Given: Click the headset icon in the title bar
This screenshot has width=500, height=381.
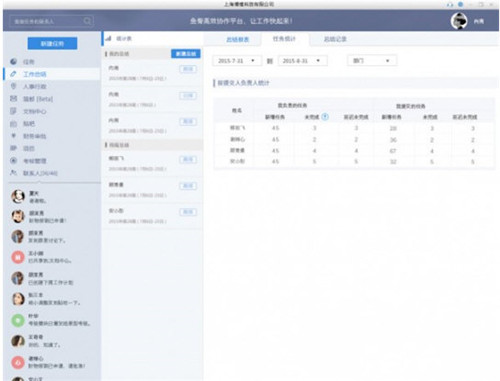Looking at the screenshot, I should click(x=450, y=4).
